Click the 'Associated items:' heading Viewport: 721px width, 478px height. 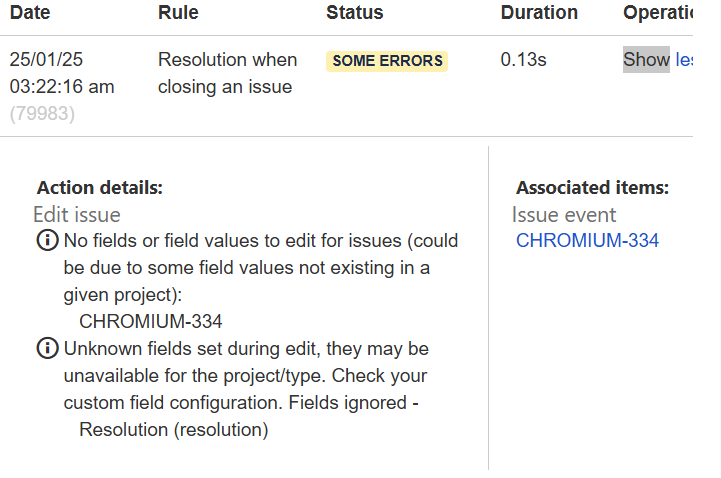592,188
